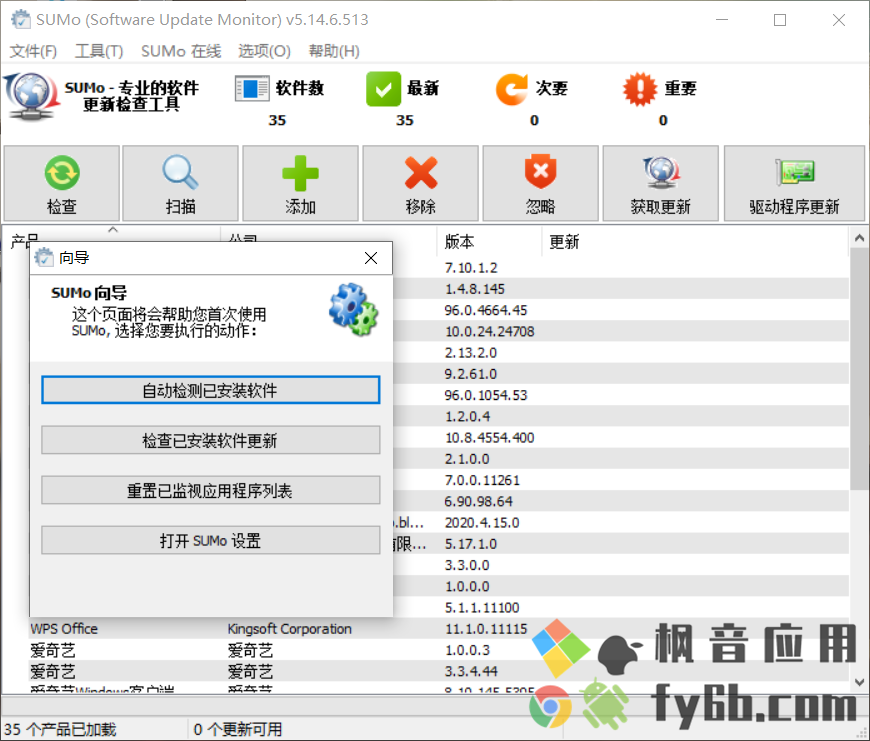This screenshot has width=870, height=741.
Task: Click version 10.8.4554.400
Action: 489,438
